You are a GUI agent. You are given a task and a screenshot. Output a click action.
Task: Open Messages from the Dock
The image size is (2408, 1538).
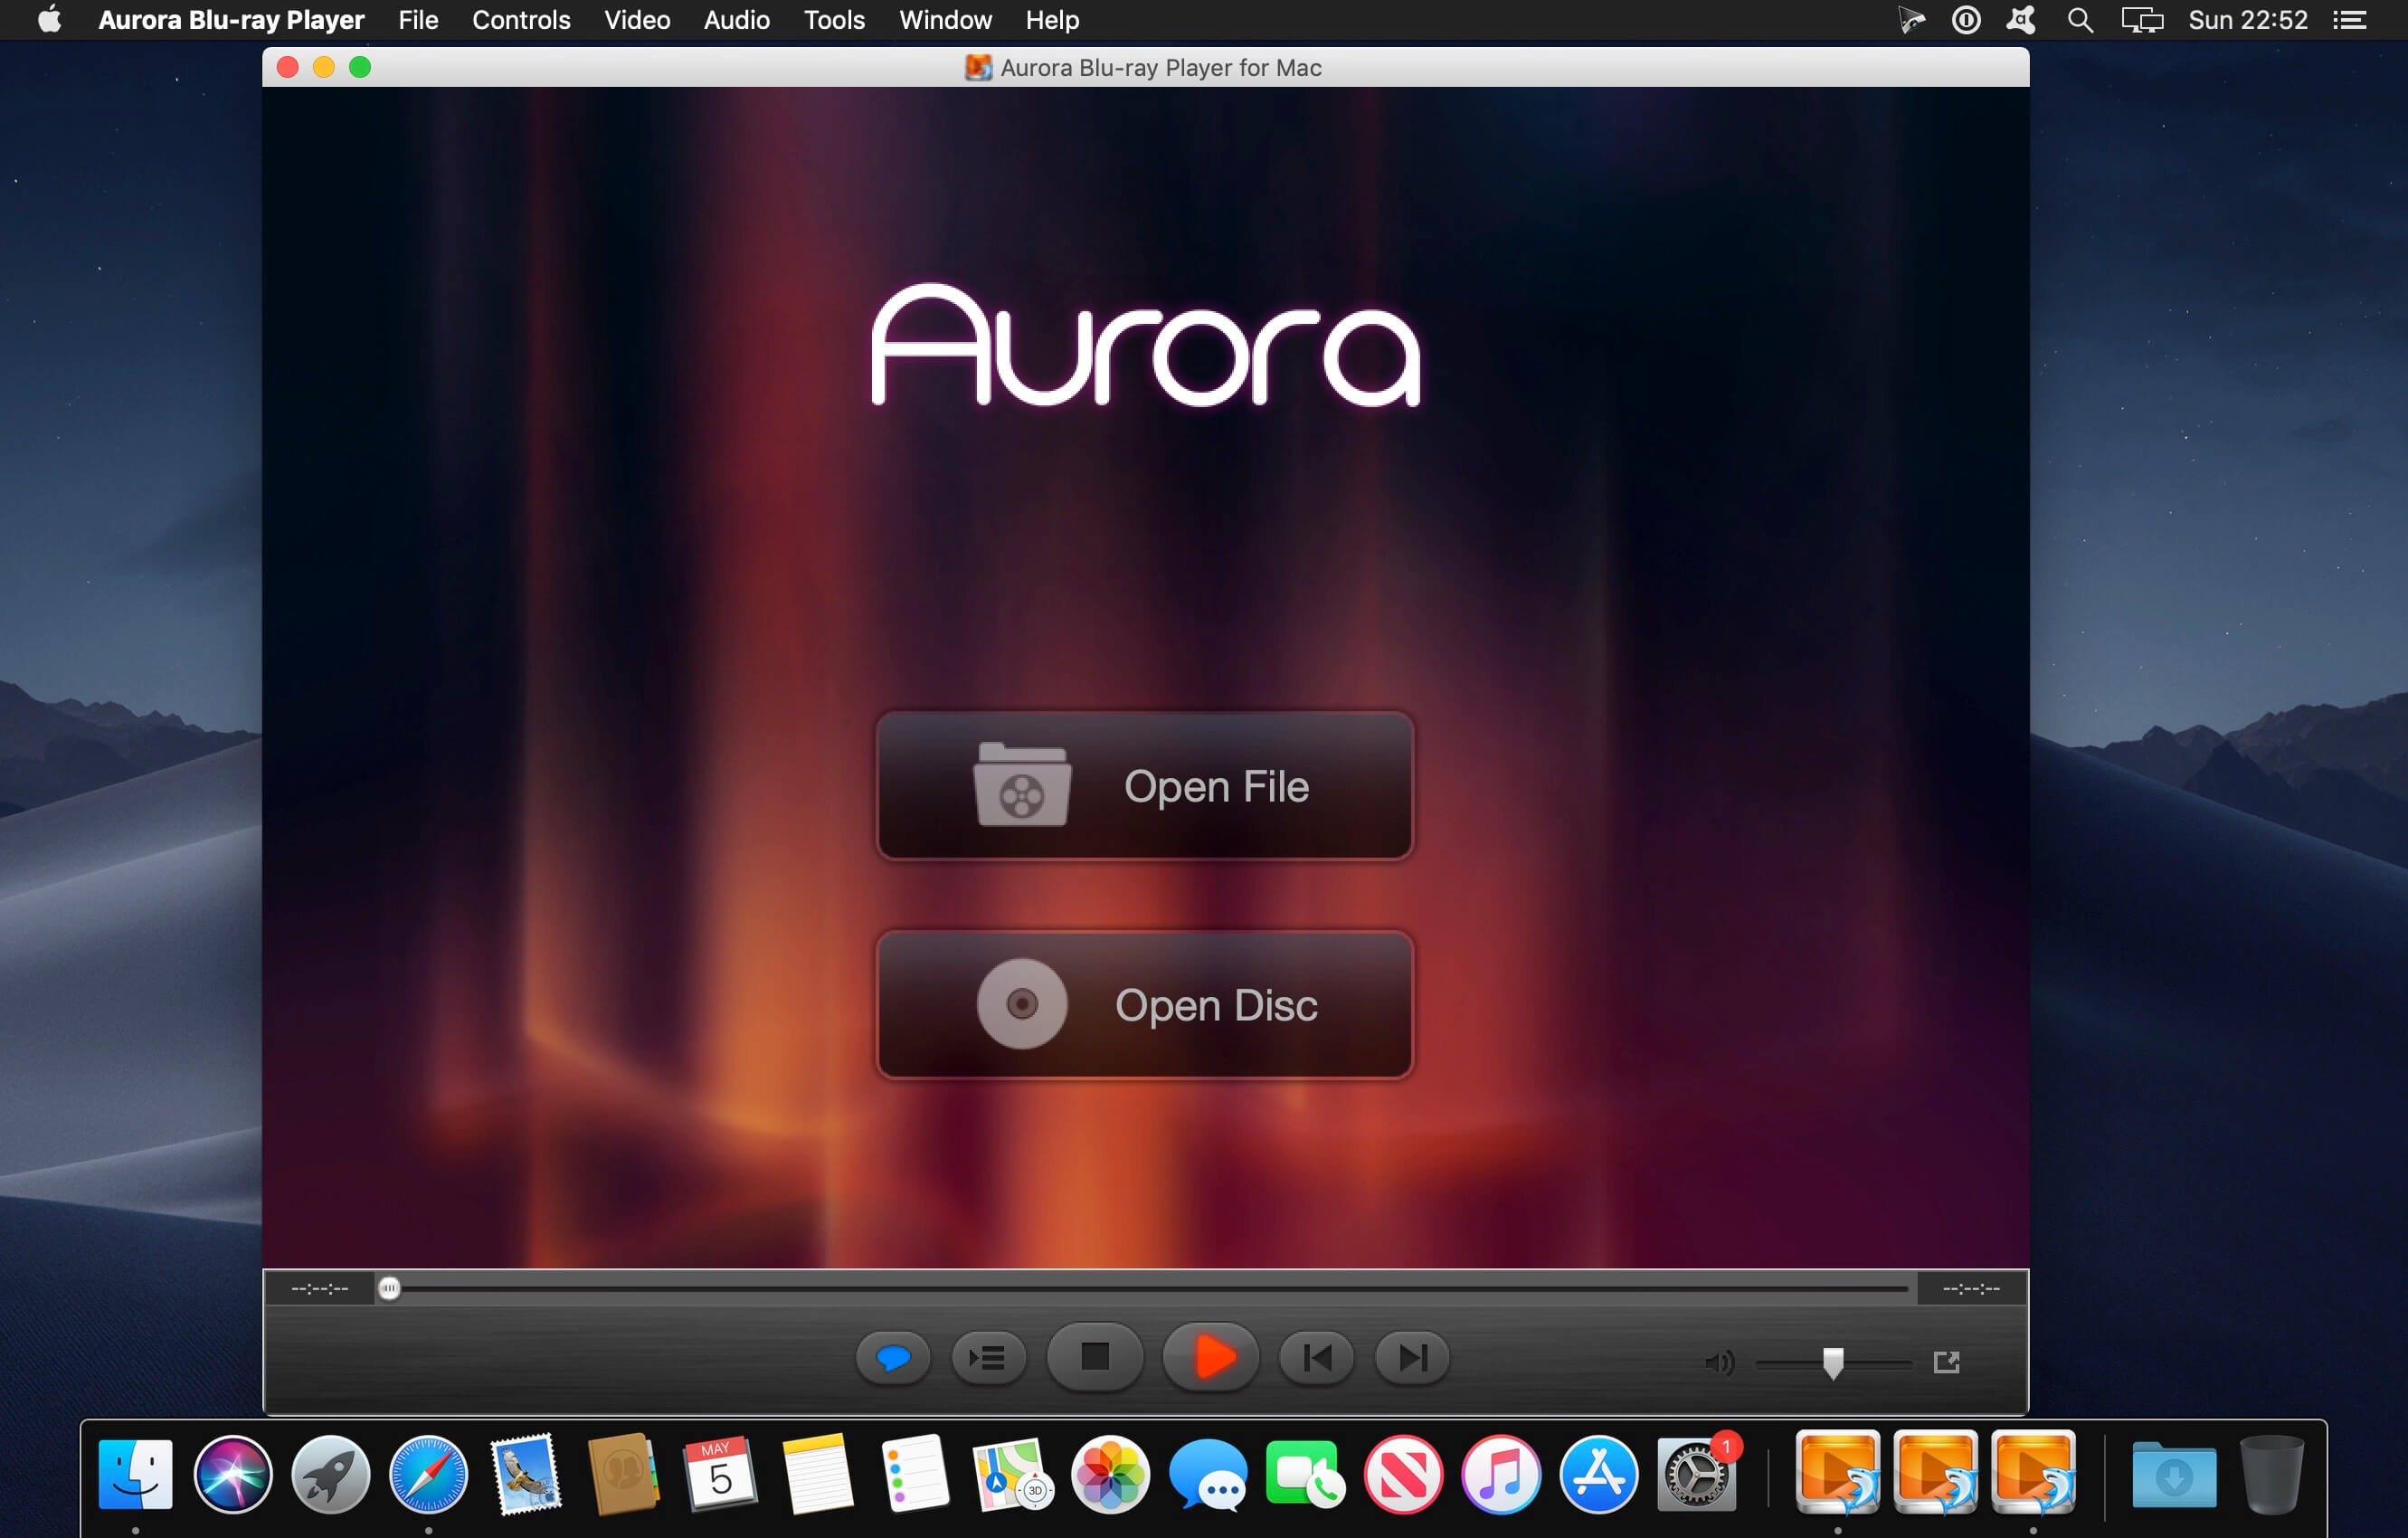click(1208, 1474)
